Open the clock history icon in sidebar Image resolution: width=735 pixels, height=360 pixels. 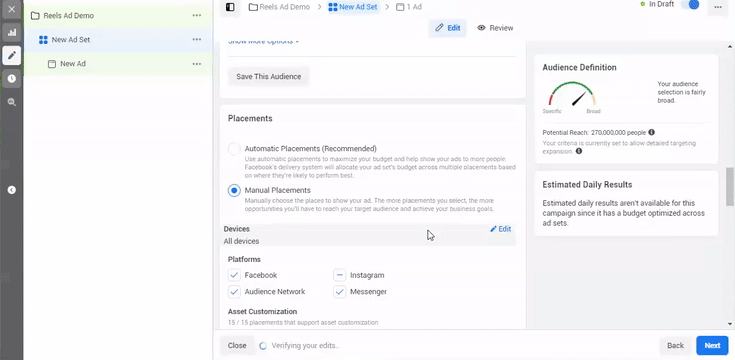click(12, 79)
